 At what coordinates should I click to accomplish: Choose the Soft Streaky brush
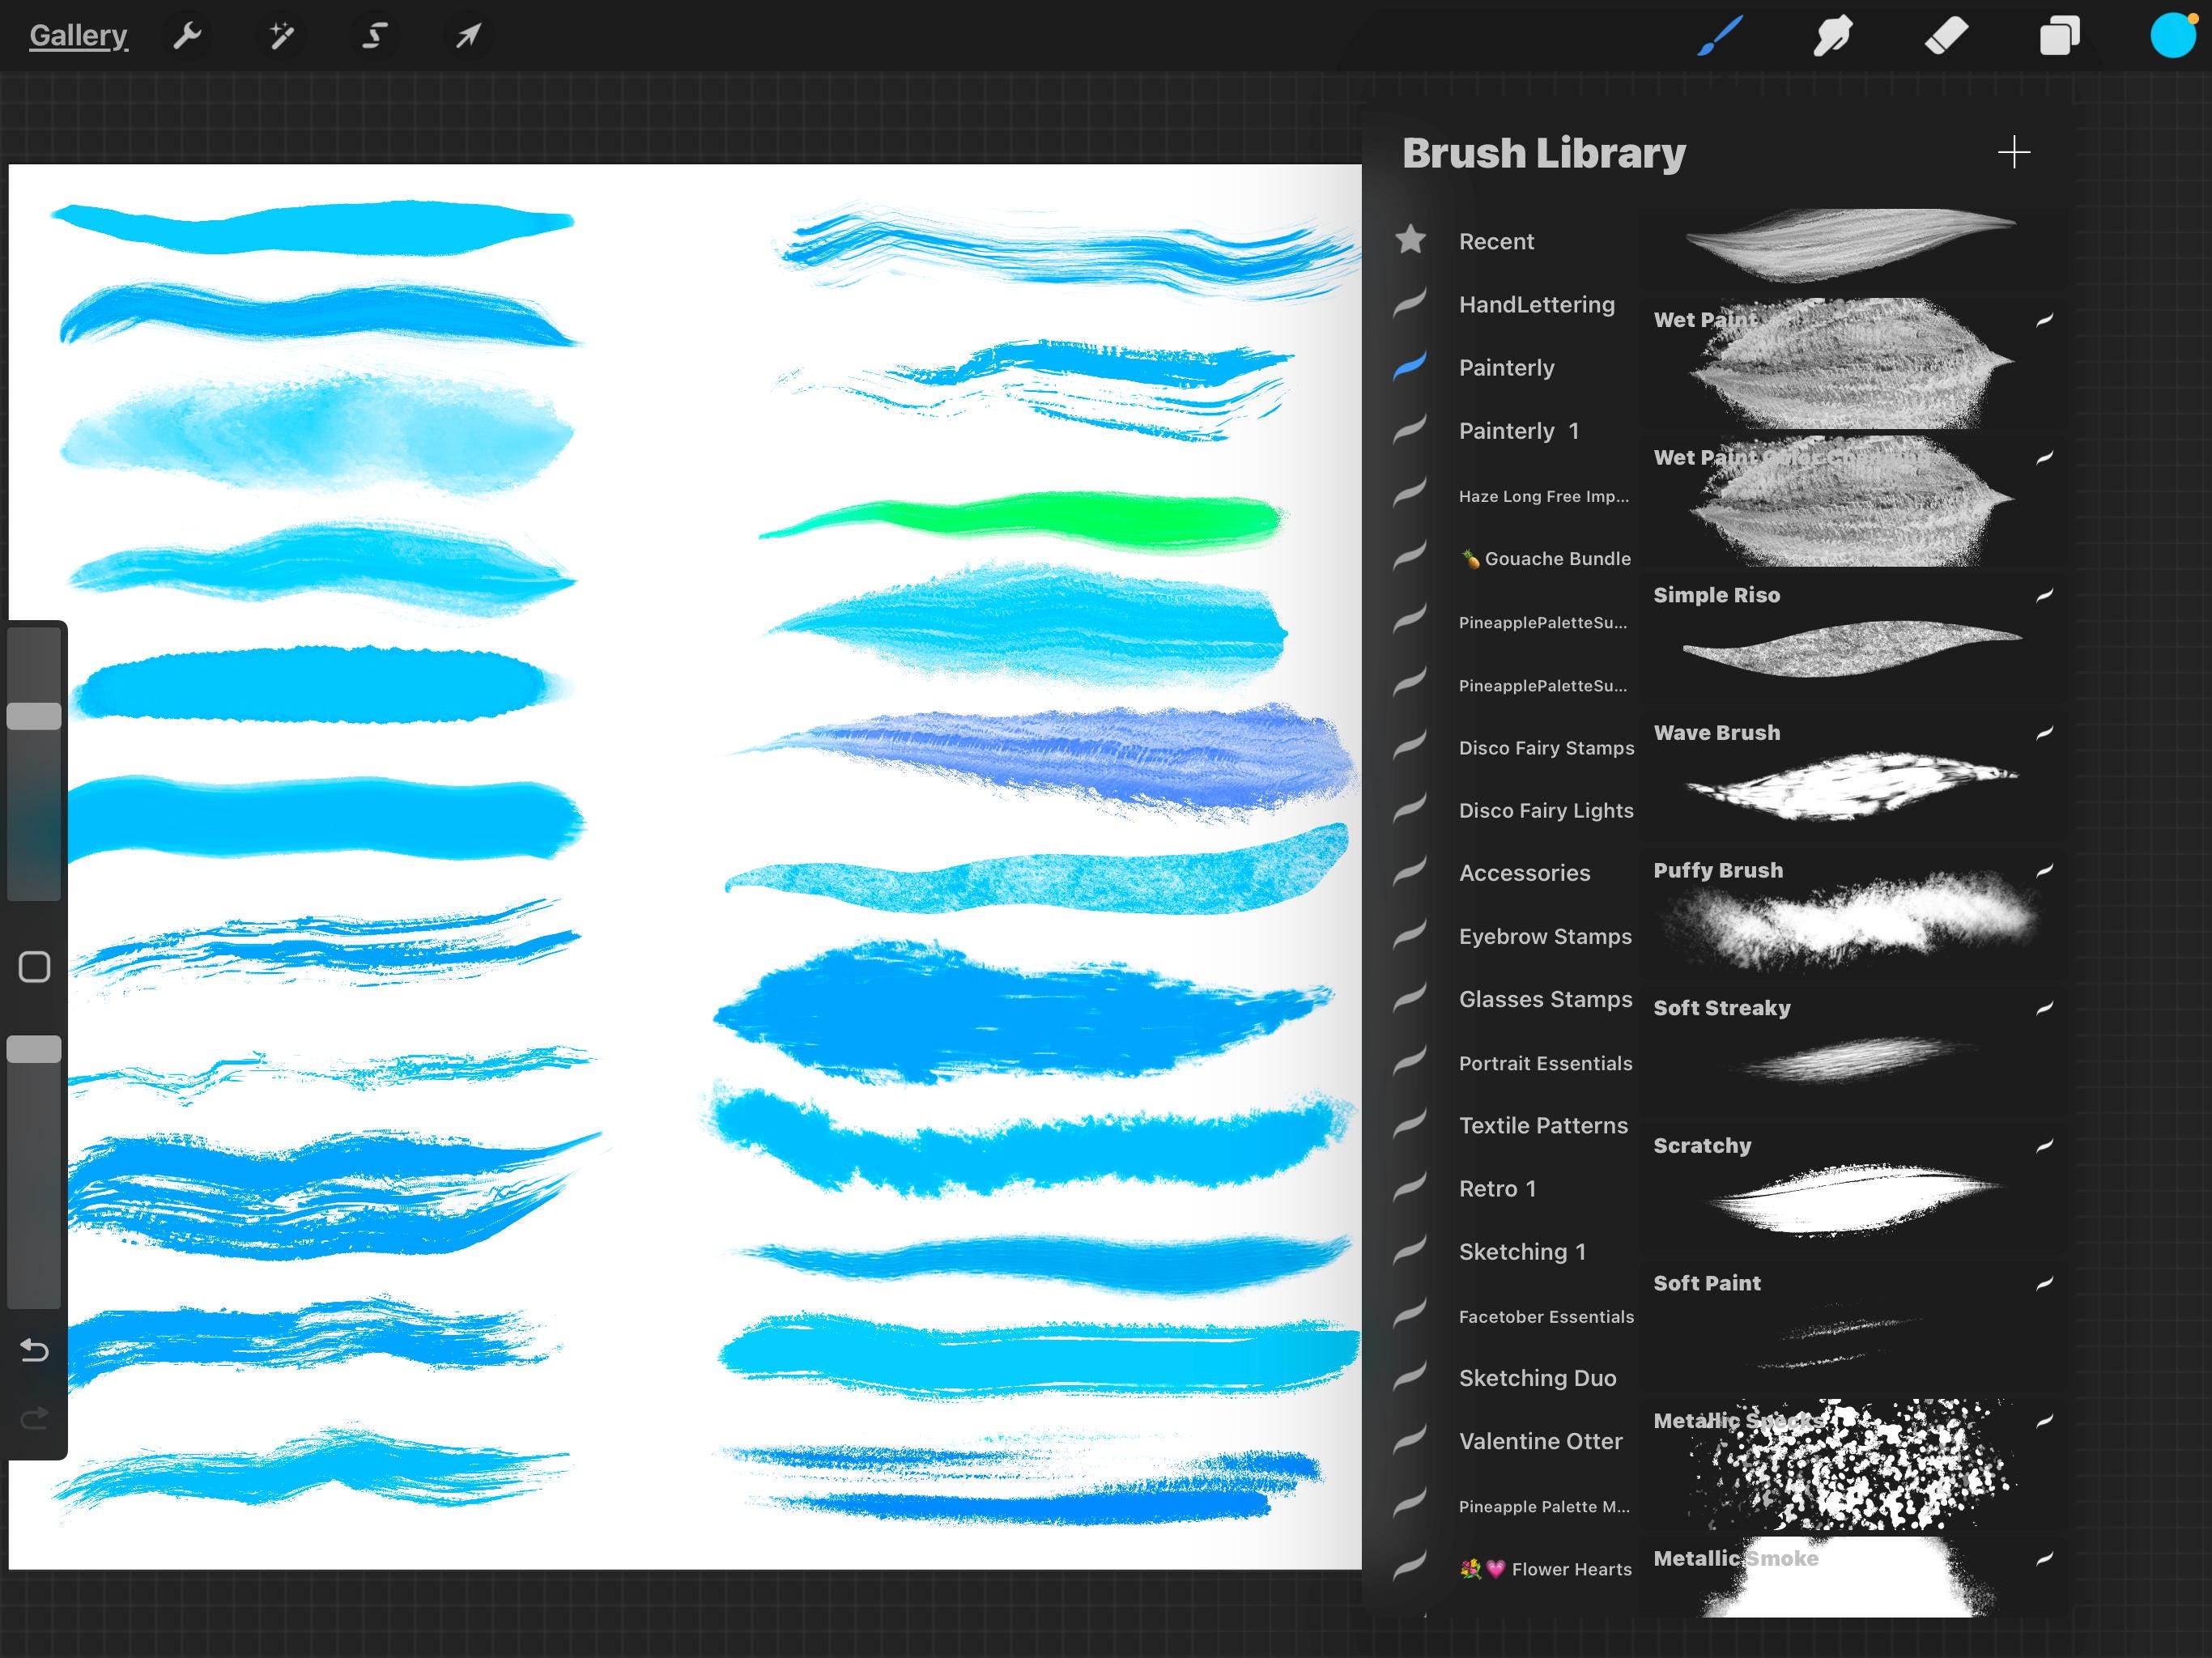click(1852, 1052)
